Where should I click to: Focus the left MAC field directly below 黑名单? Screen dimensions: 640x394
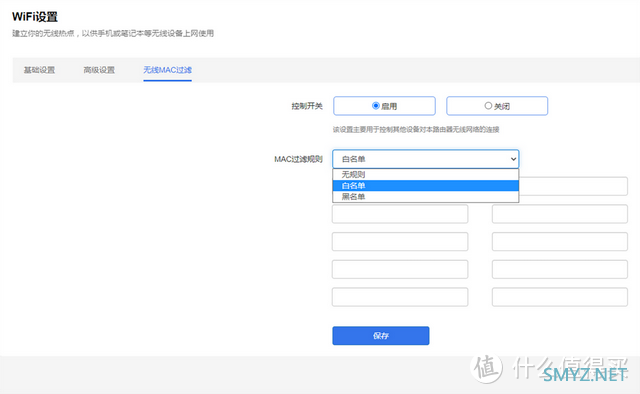(x=400, y=214)
